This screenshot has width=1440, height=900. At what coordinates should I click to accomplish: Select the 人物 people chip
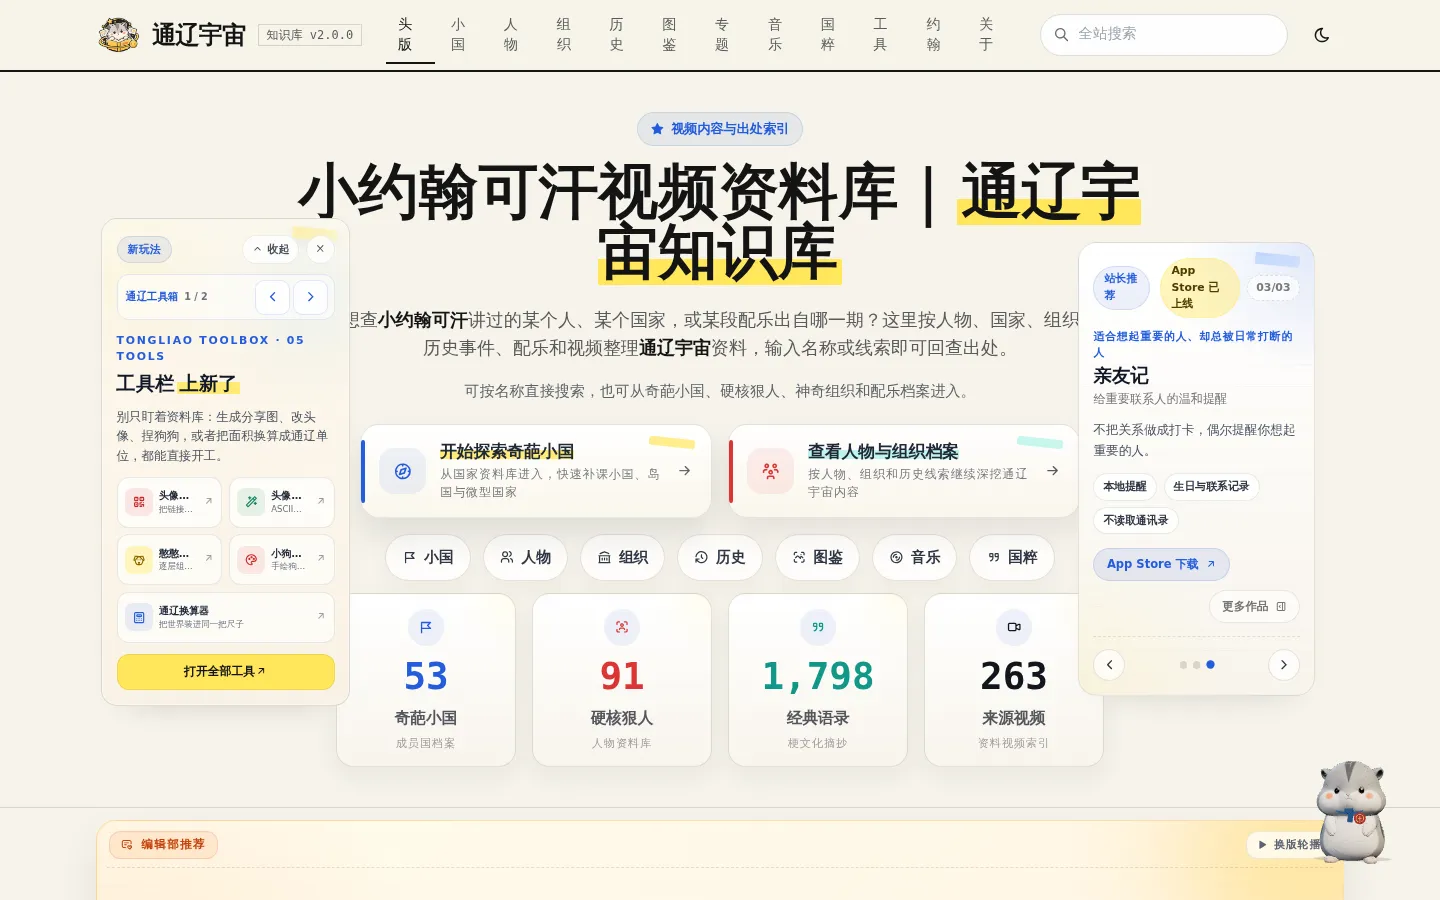(x=526, y=557)
